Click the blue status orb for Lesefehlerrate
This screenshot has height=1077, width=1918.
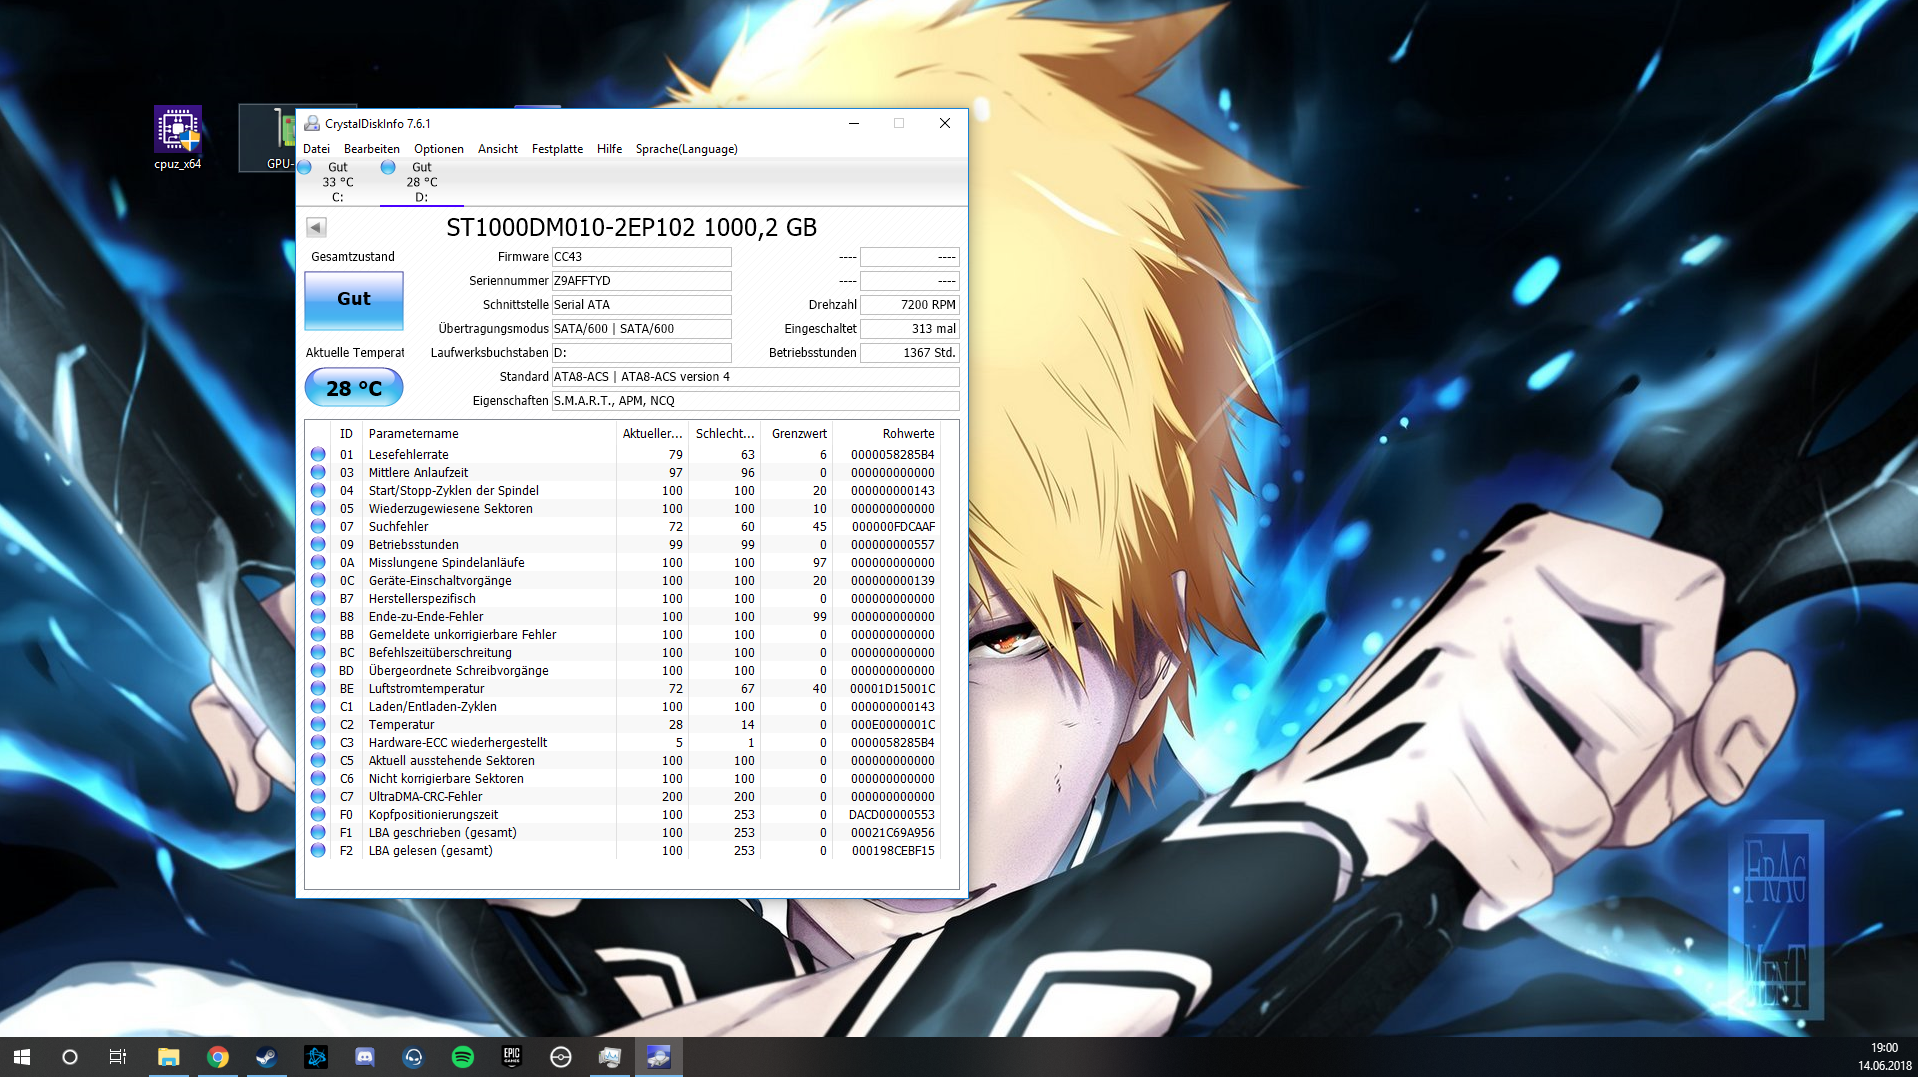tap(318, 454)
